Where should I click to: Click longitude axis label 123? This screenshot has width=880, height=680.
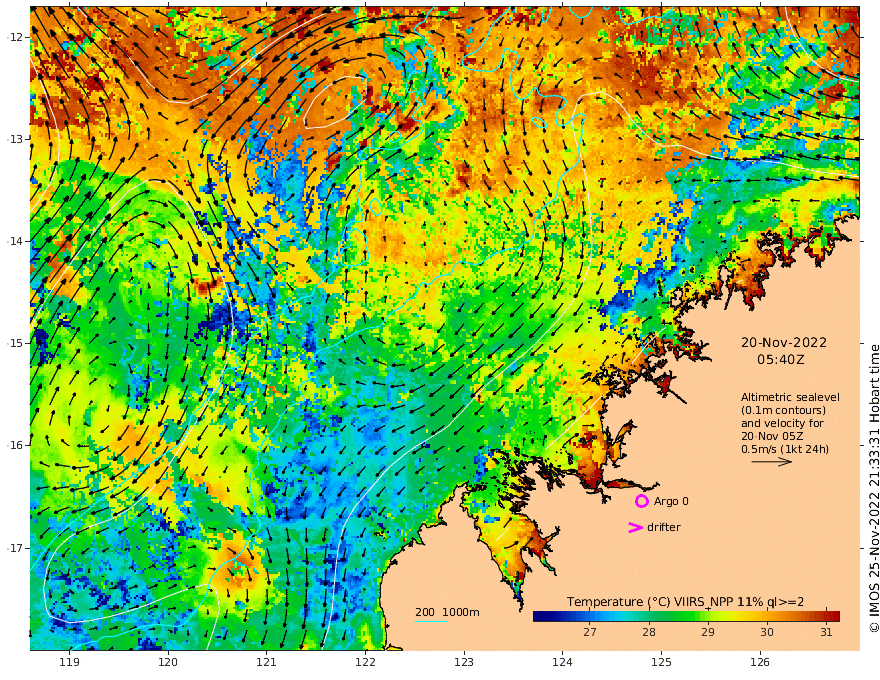click(464, 662)
